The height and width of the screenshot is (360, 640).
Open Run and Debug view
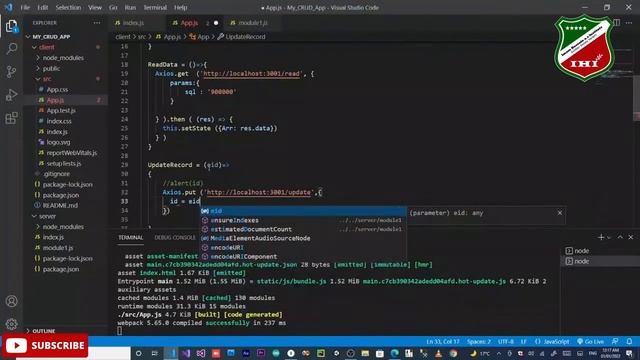point(11,95)
